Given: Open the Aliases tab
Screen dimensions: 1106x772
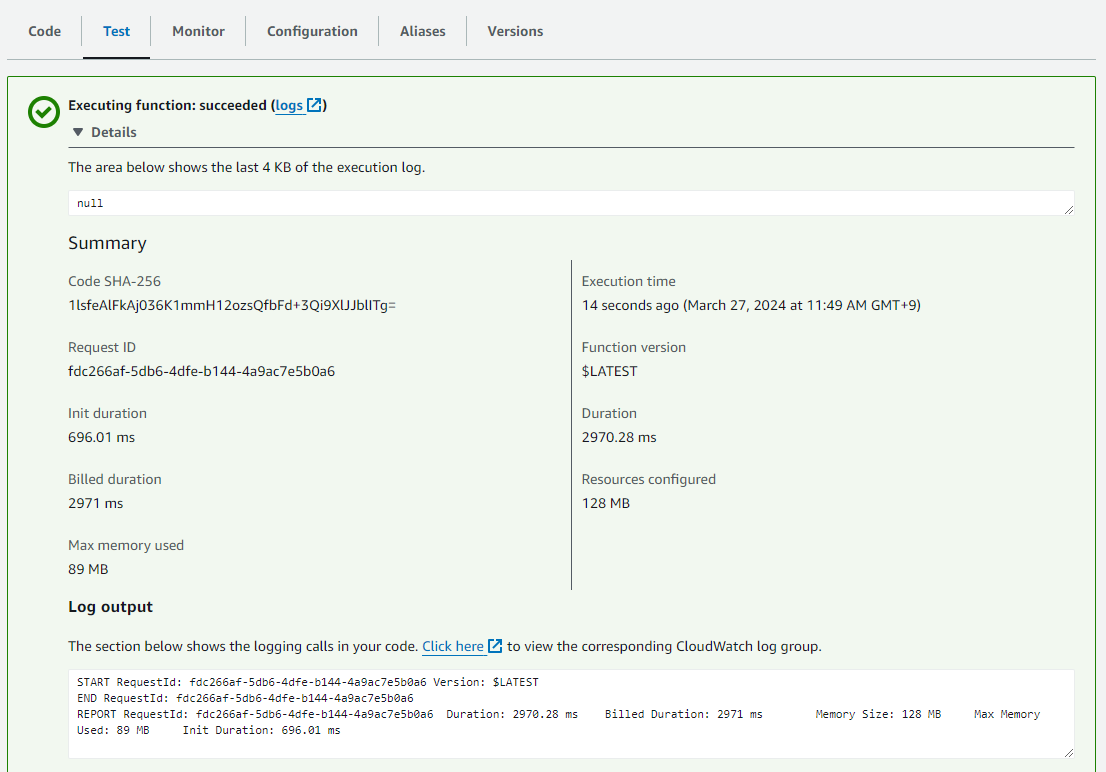Looking at the screenshot, I should click(423, 31).
